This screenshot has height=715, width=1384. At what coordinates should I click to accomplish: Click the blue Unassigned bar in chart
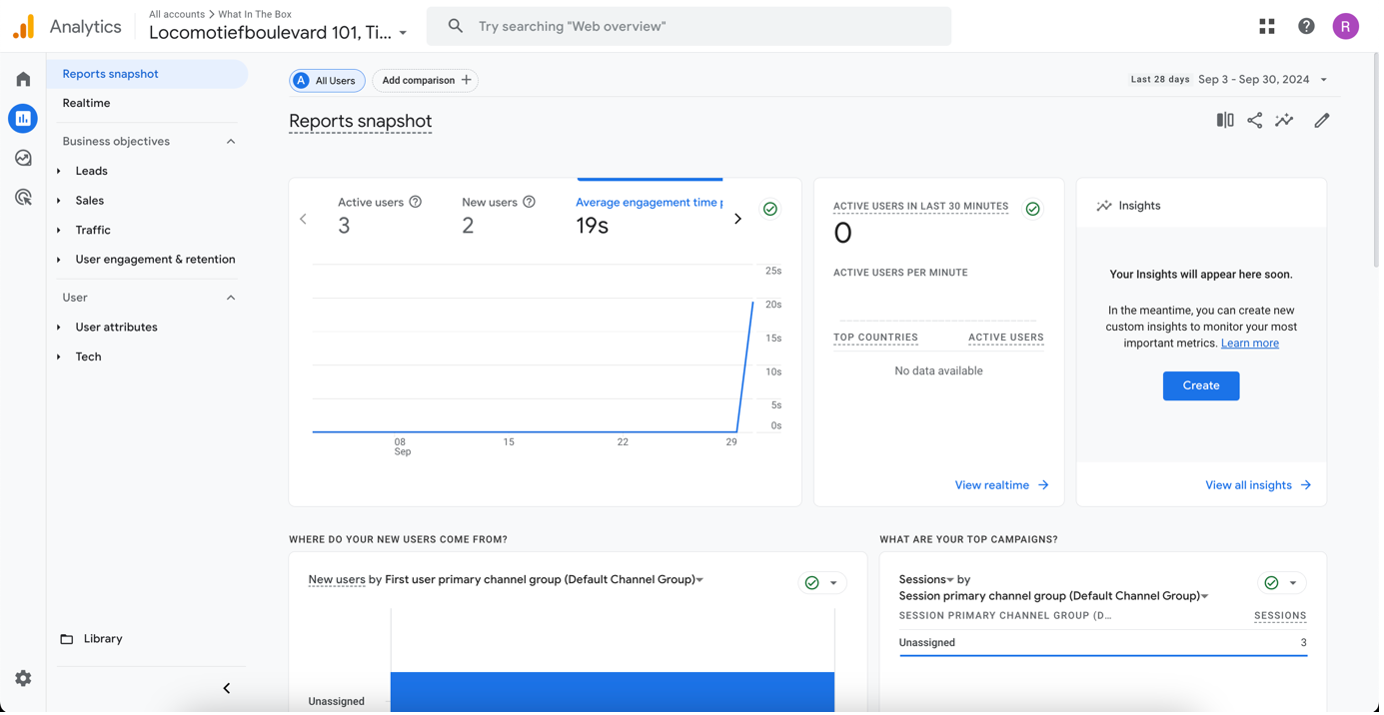pos(612,691)
